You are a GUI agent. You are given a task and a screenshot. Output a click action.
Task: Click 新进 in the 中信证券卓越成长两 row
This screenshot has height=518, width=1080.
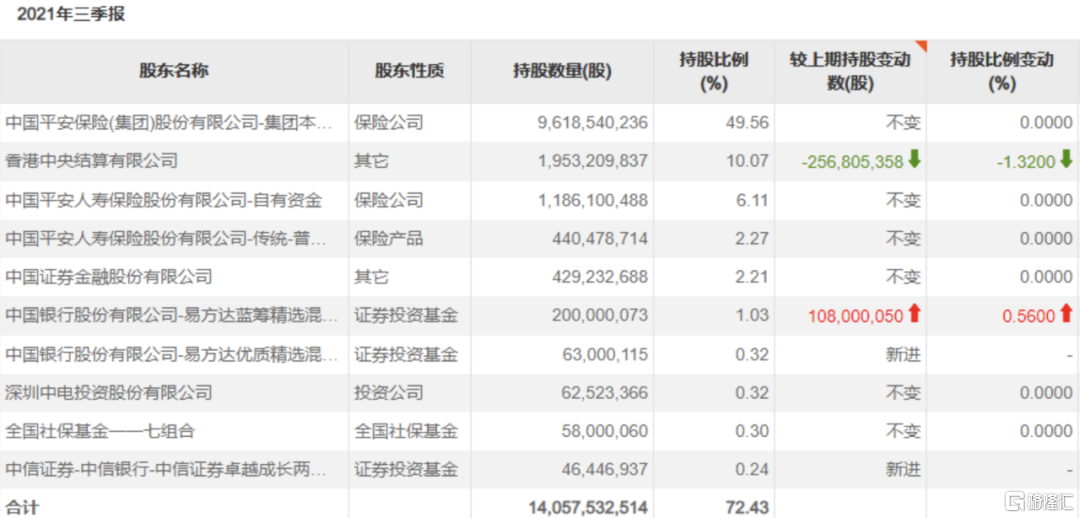903,470
